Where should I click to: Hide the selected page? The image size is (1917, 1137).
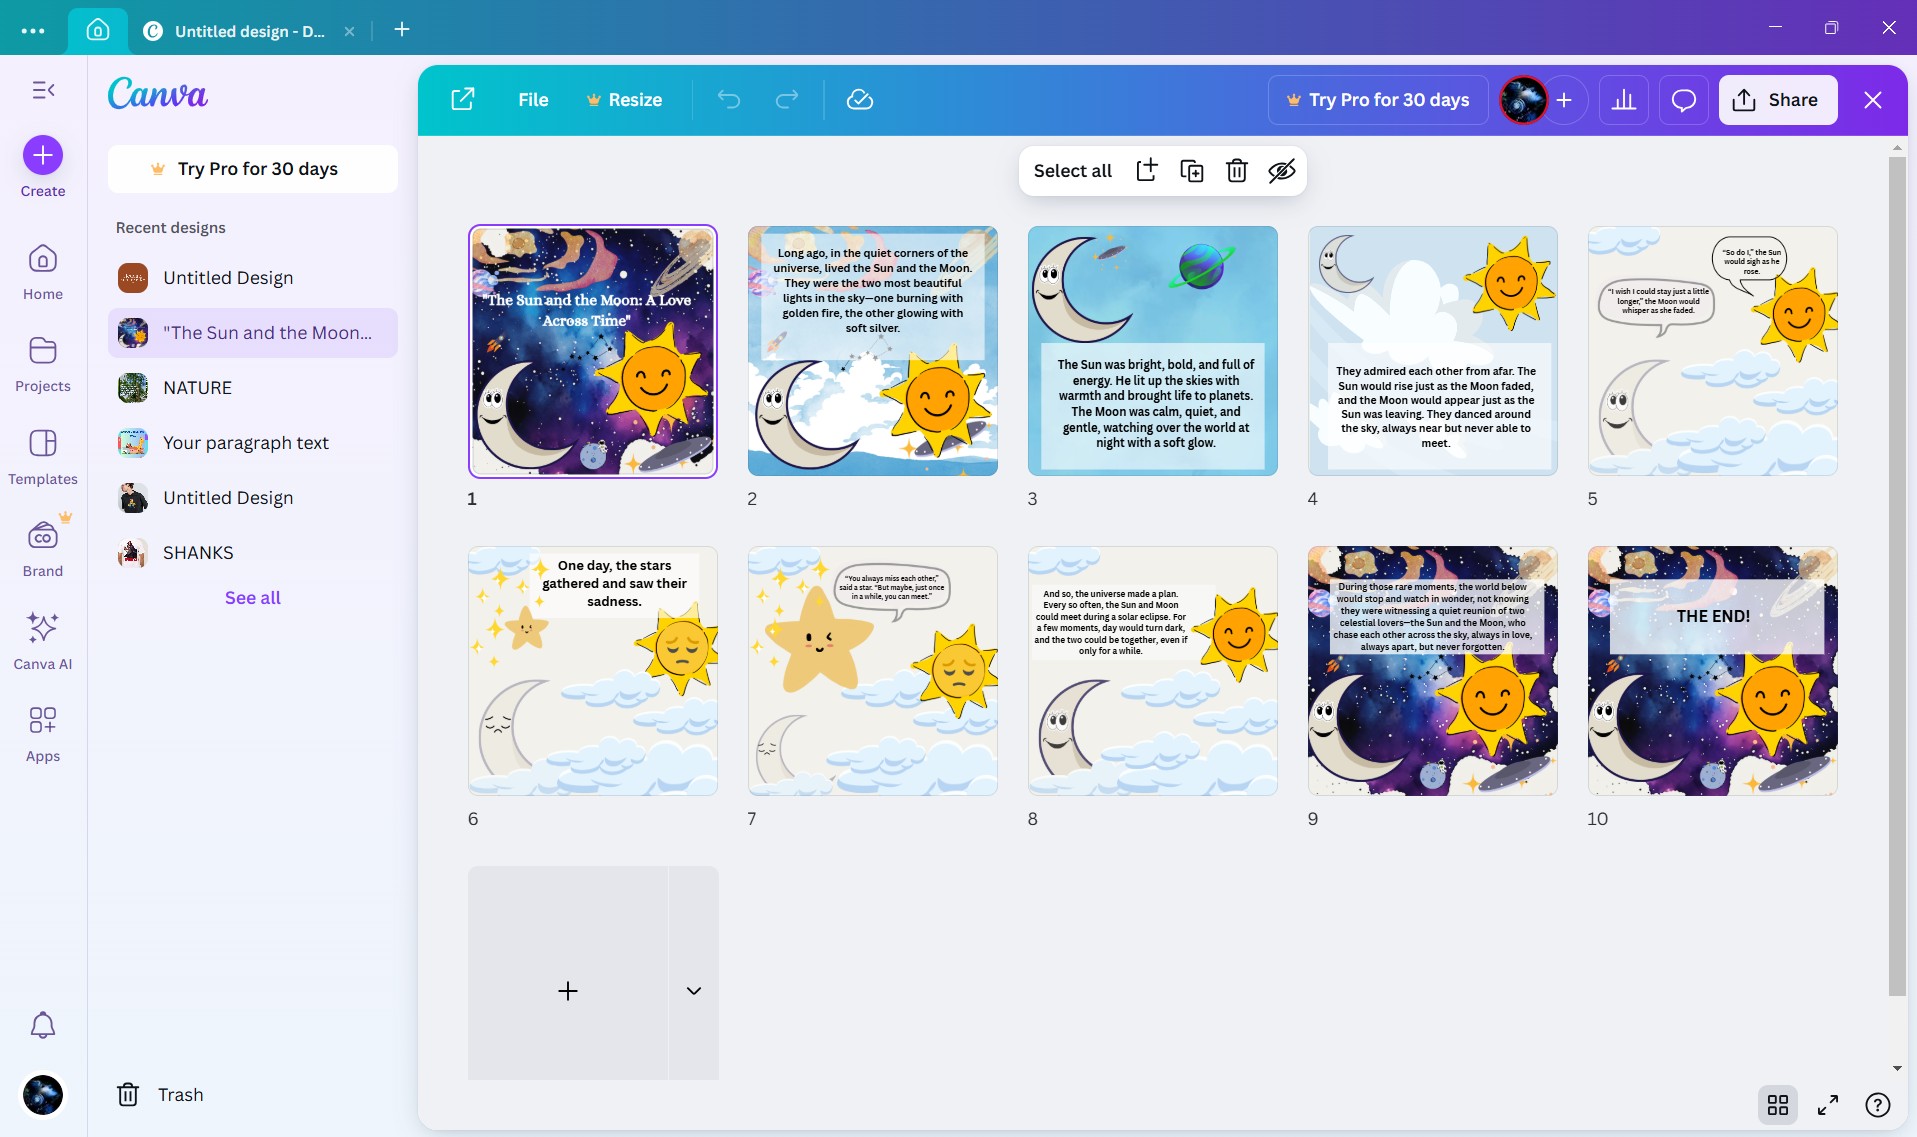[x=1282, y=171]
